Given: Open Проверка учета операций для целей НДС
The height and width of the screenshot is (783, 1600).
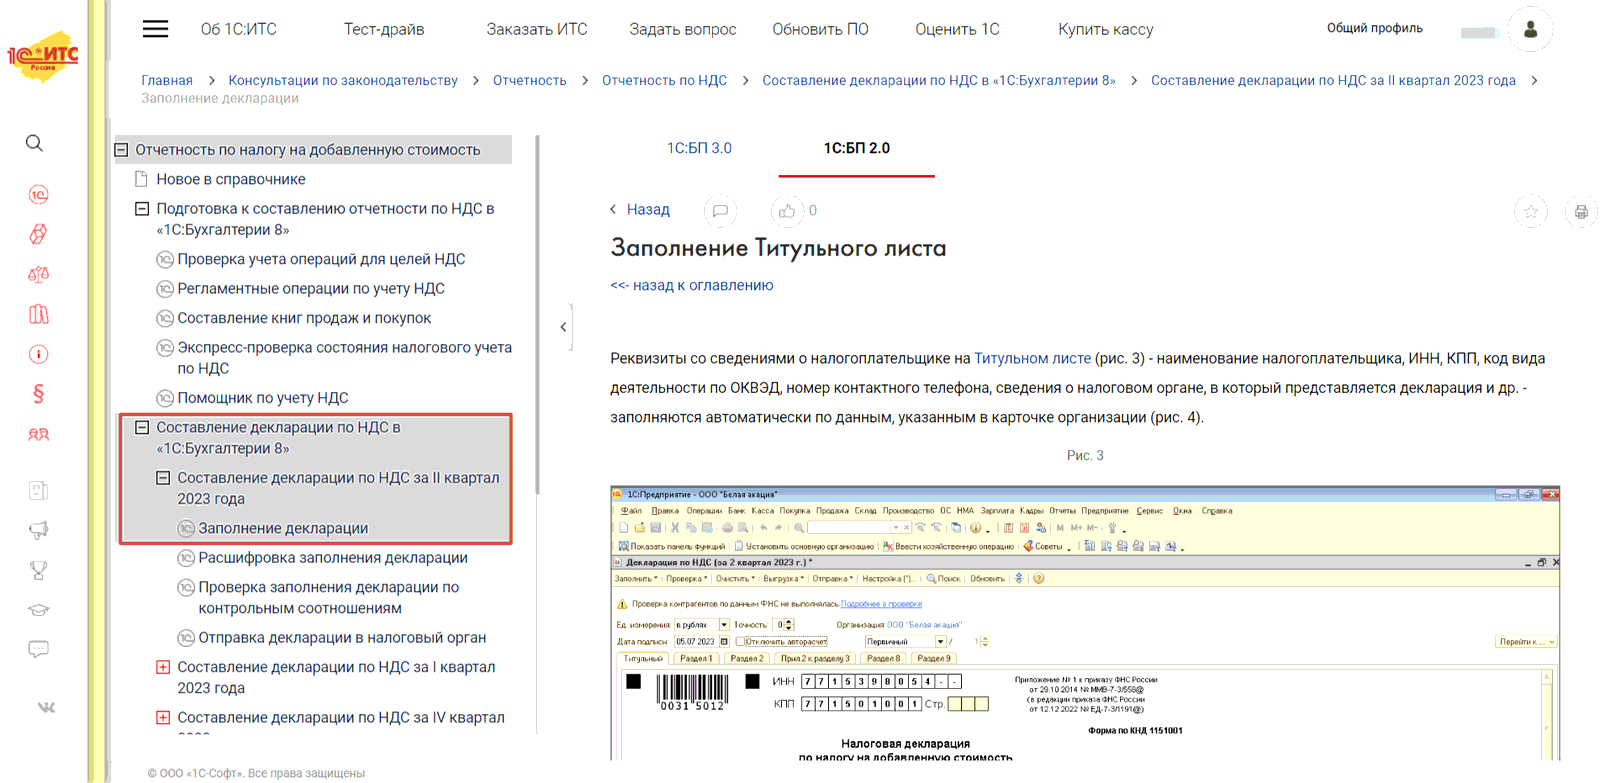Looking at the screenshot, I should tap(321, 259).
